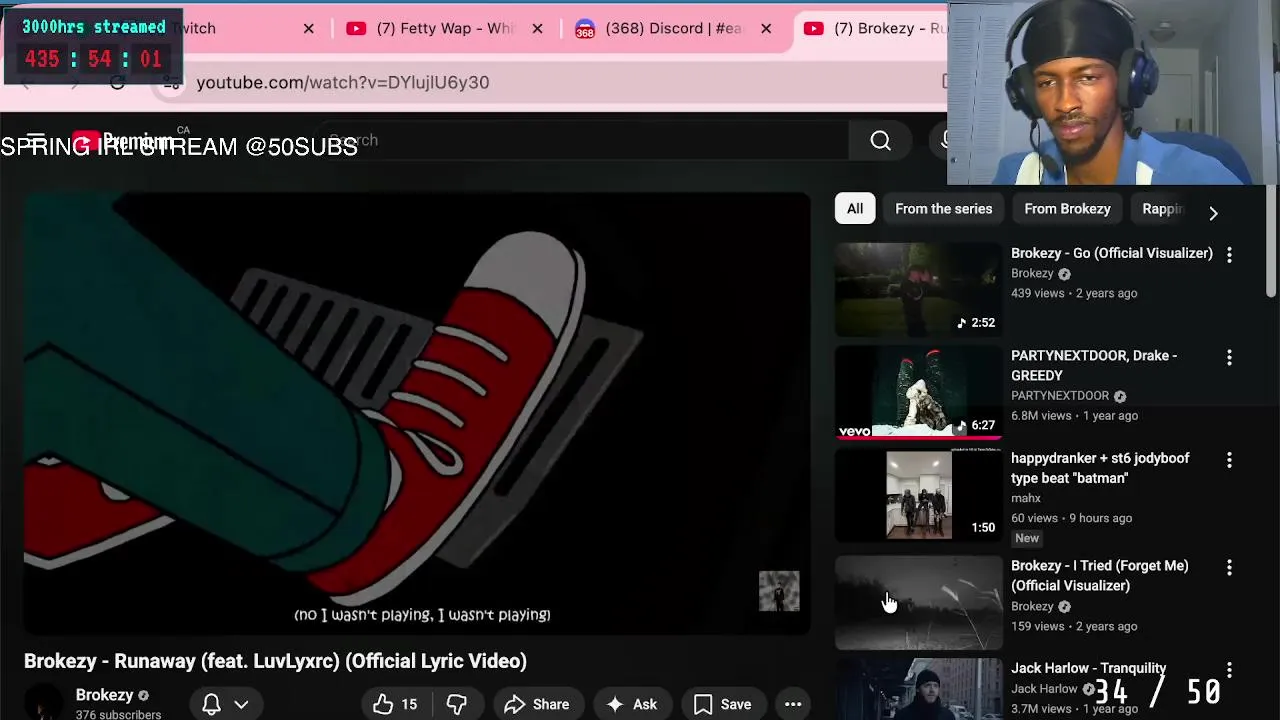Open the batman type beat thumbnail

[x=918, y=495]
